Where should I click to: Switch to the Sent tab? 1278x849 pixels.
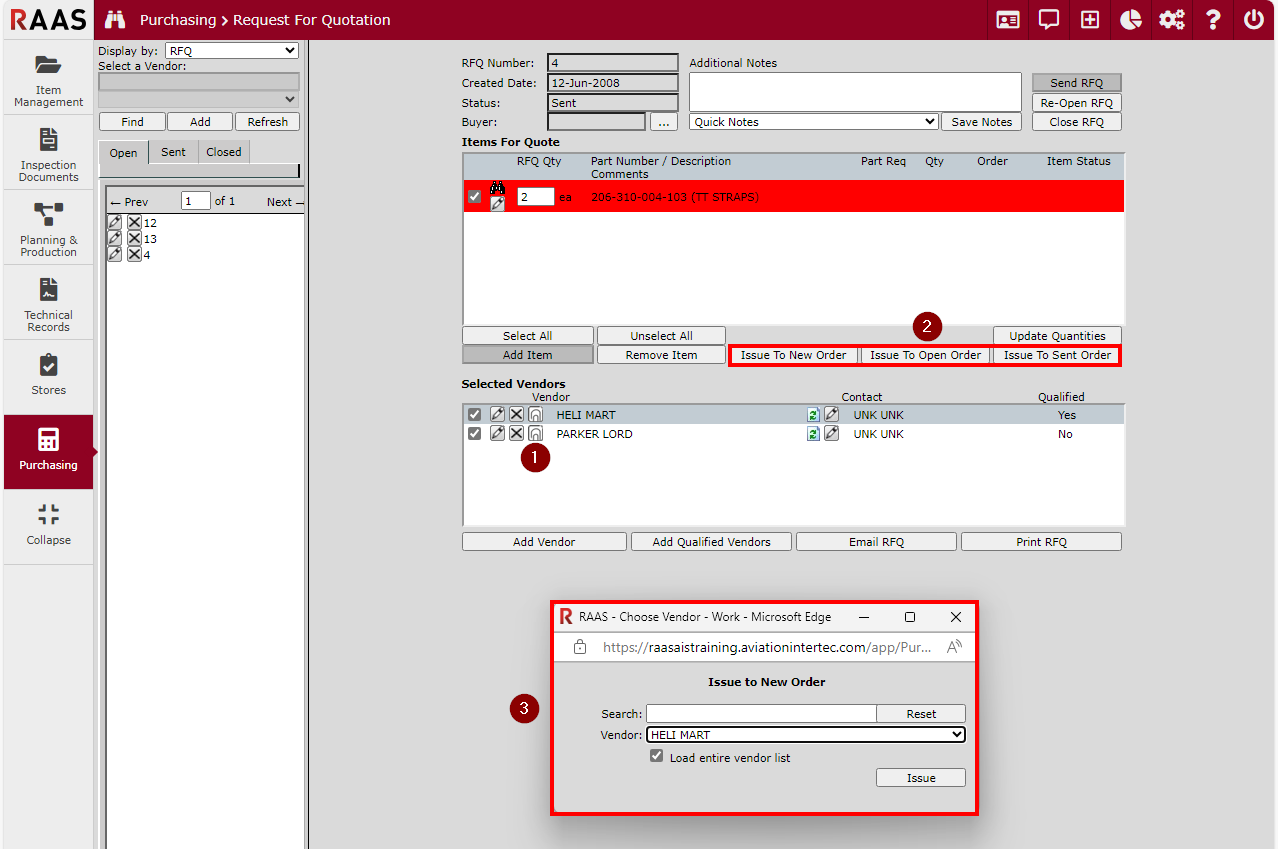point(173,152)
